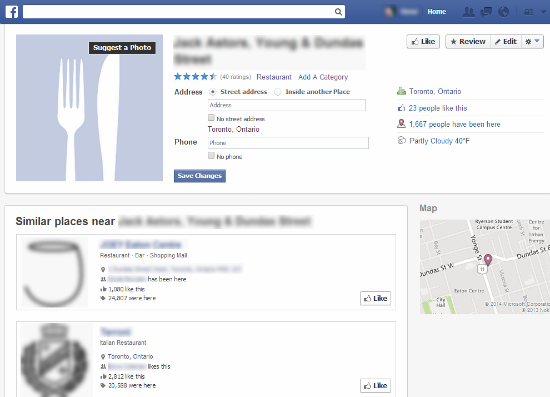Screen dimensions: 550x397
Task: Click '20,588 were here' text
Action: (x=132, y=385)
